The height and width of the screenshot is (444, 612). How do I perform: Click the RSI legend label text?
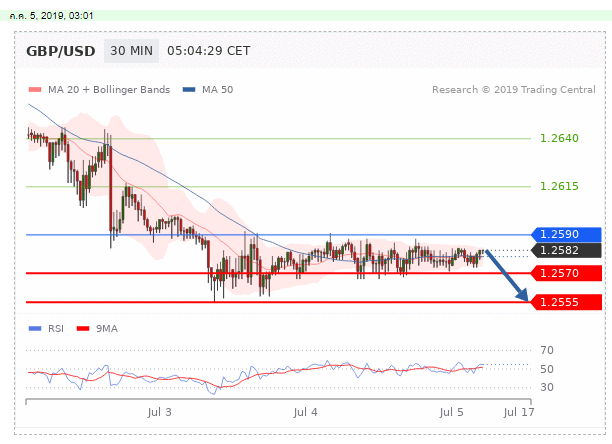point(56,329)
